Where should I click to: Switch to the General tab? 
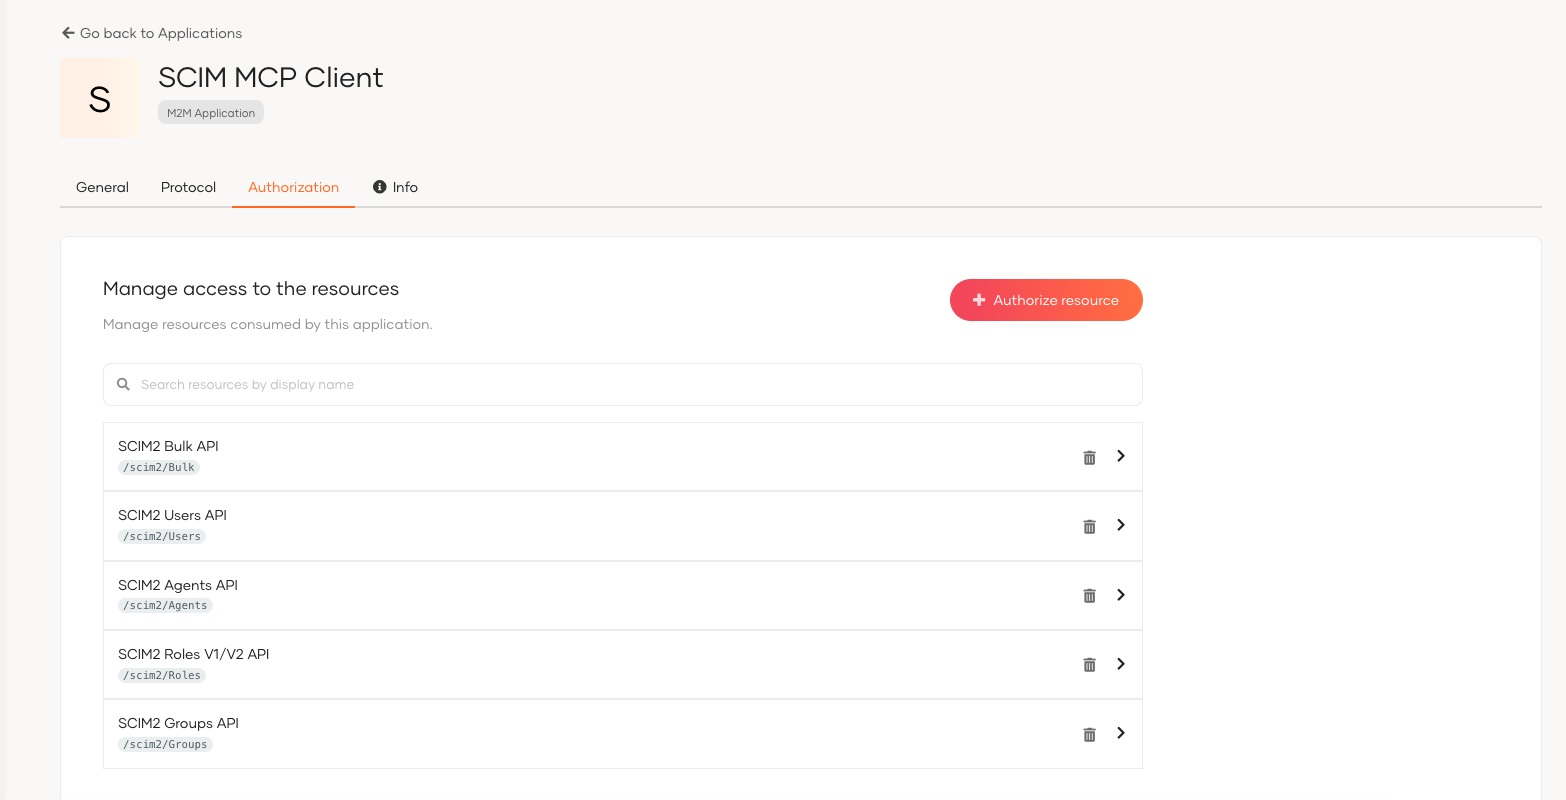pyautogui.click(x=102, y=187)
